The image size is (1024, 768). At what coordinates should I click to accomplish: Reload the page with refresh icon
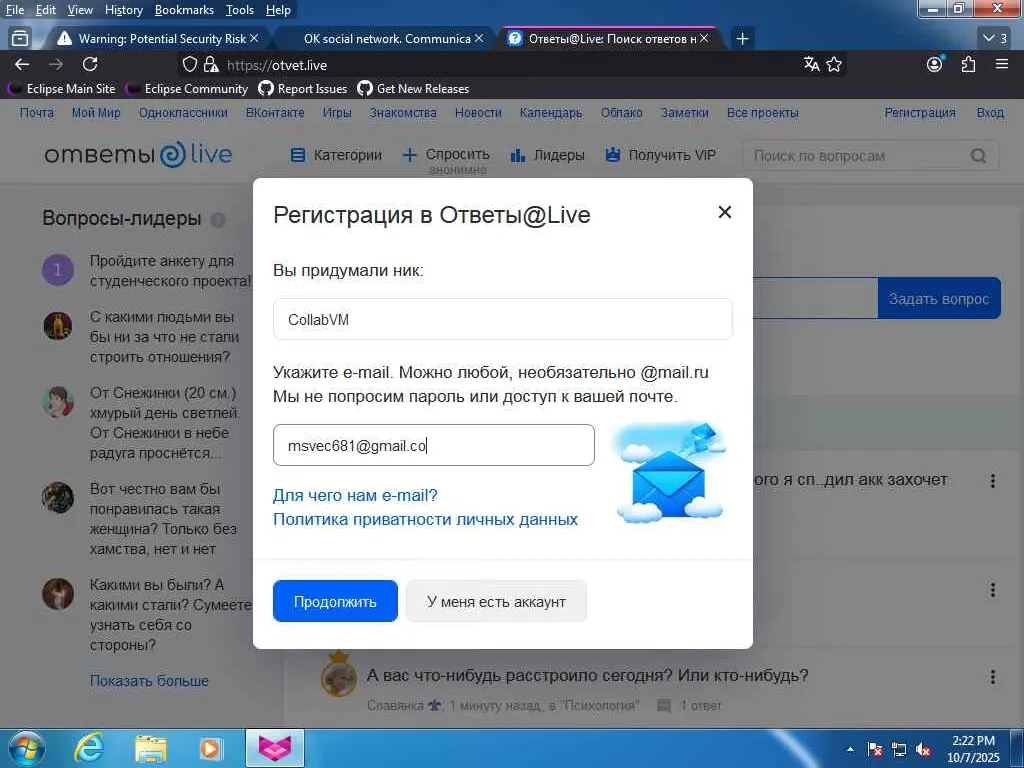[90, 64]
